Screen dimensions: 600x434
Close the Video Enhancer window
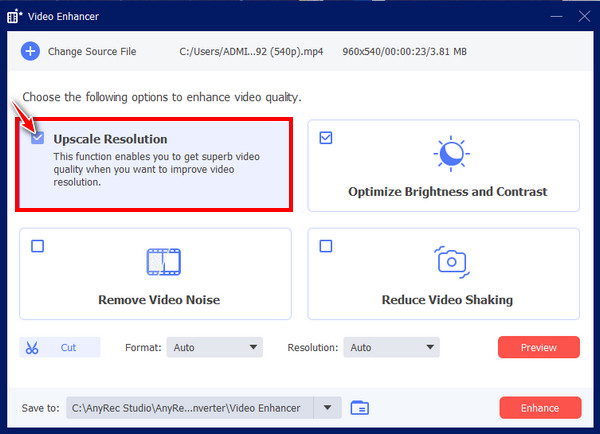pyautogui.click(x=584, y=16)
